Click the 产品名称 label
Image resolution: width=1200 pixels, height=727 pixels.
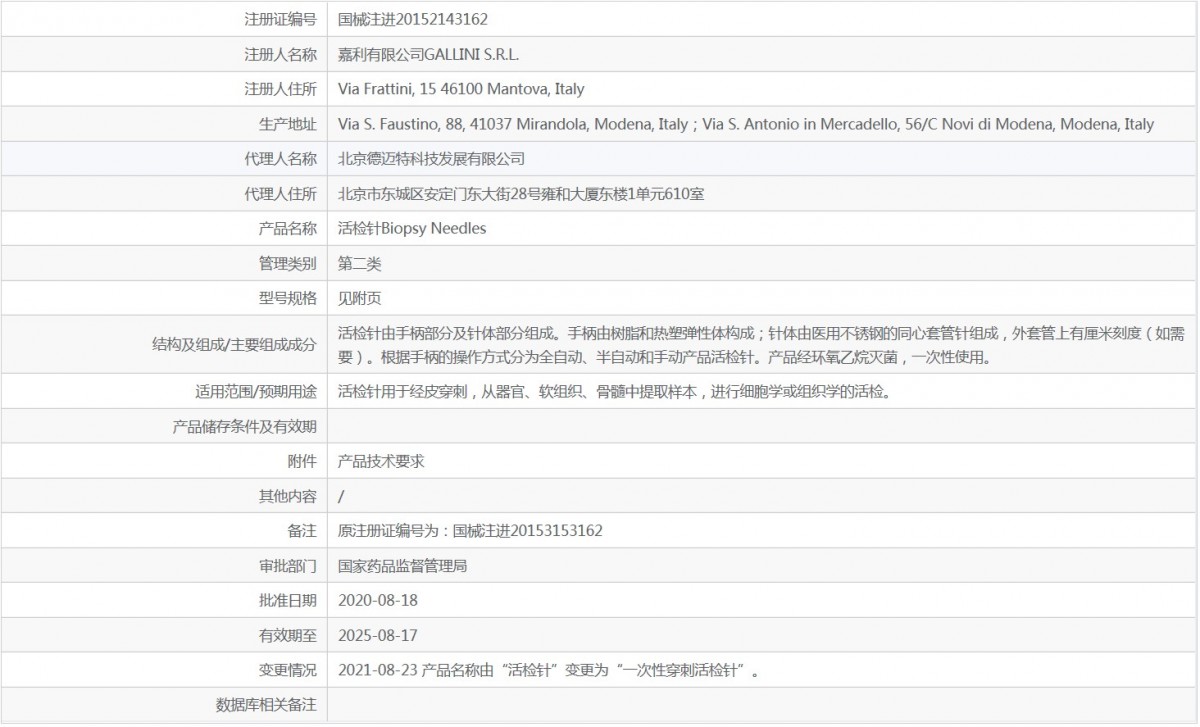pyautogui.click(x=287, y=228)
